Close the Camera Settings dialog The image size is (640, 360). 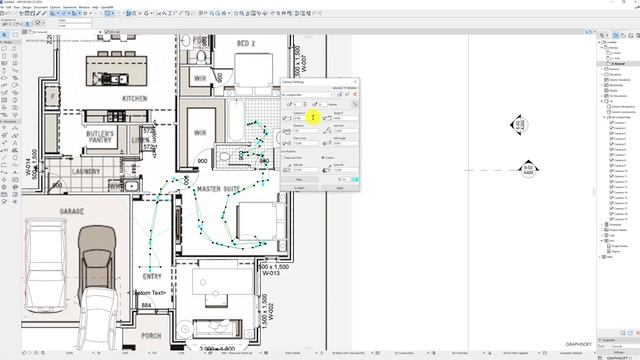[x=355, y=82]
